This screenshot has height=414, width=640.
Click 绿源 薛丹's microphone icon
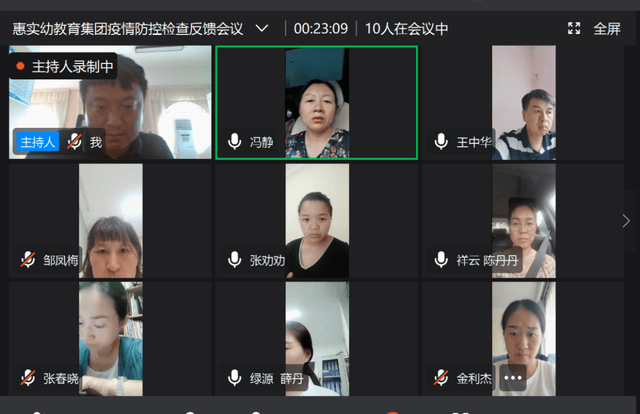point(235,378)
